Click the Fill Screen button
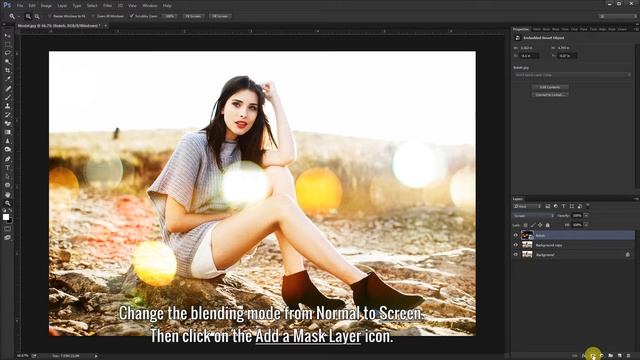This screenshot has width=640, height=360. tap(220, 16)
